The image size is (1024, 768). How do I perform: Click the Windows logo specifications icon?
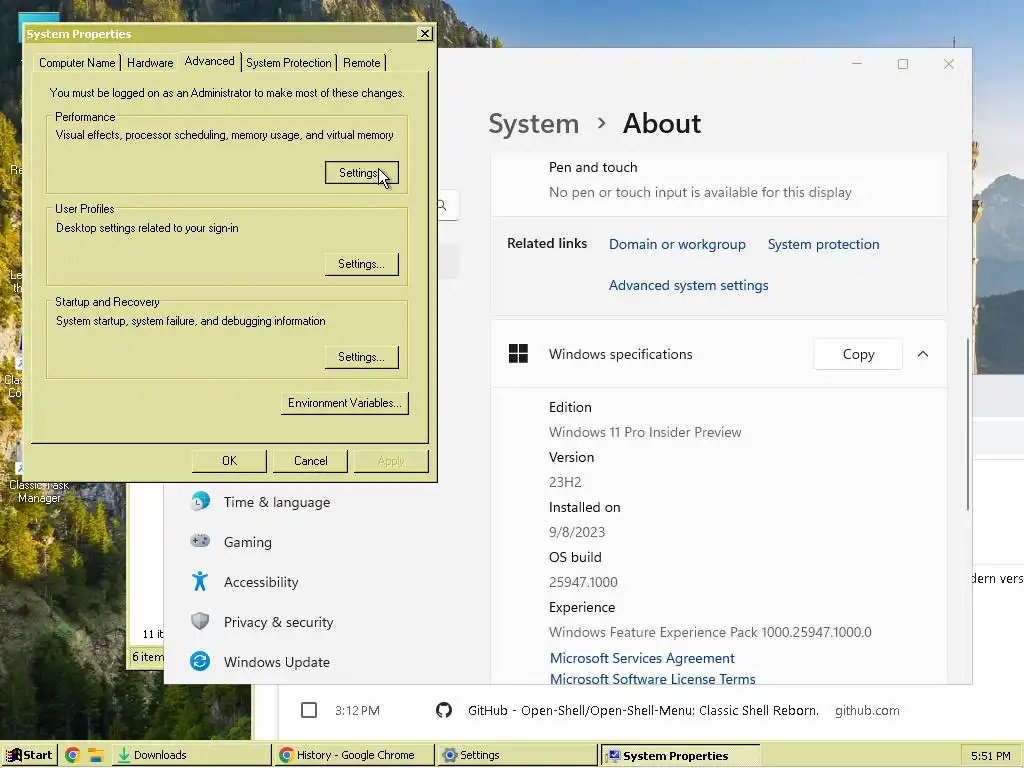[x=519, y=354]
